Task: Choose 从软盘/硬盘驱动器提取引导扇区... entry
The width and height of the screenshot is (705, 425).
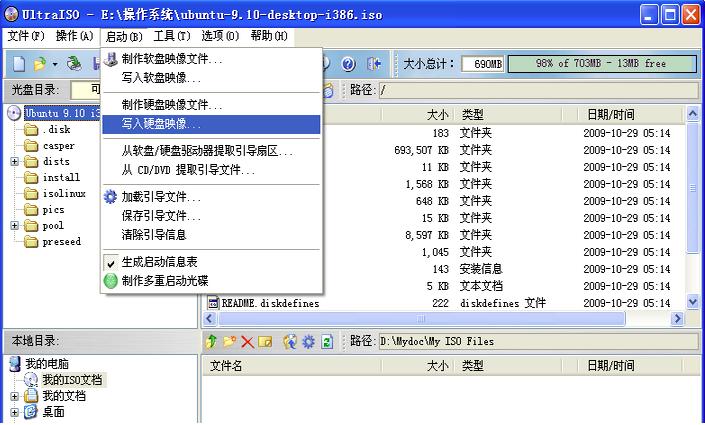Action: pos(211,151)
